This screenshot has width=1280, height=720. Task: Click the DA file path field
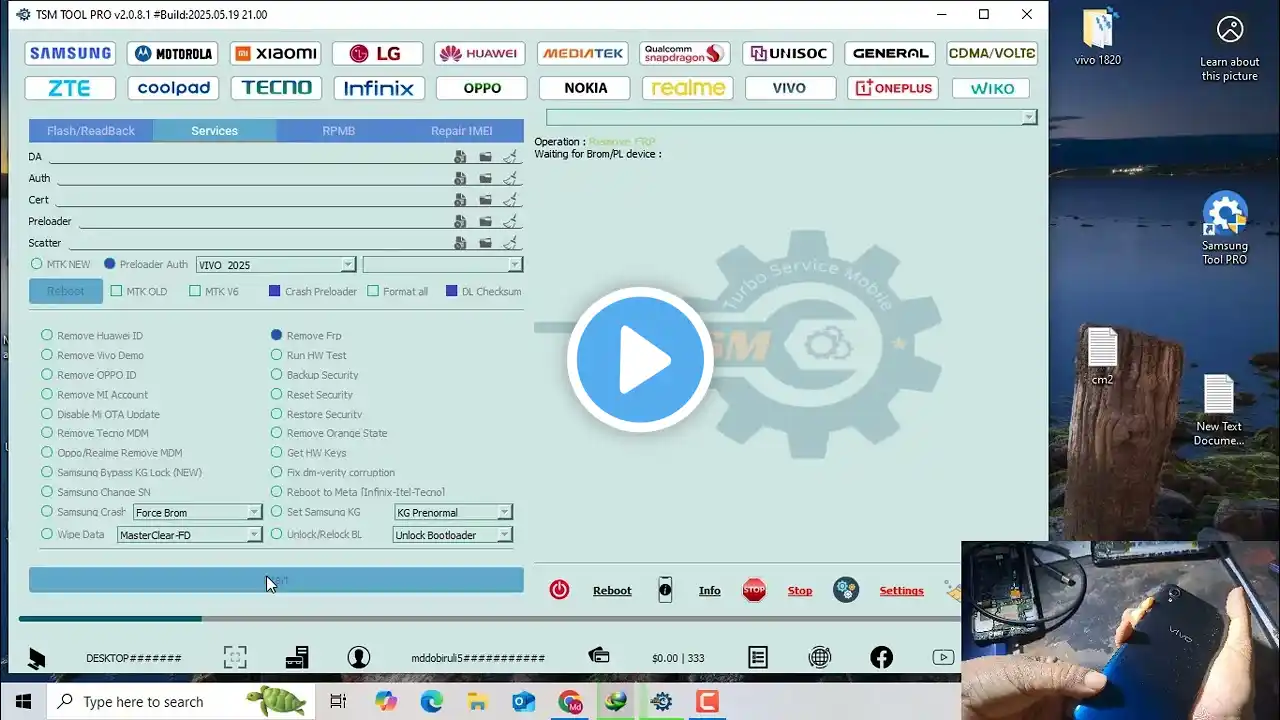(x=249, y=157)
